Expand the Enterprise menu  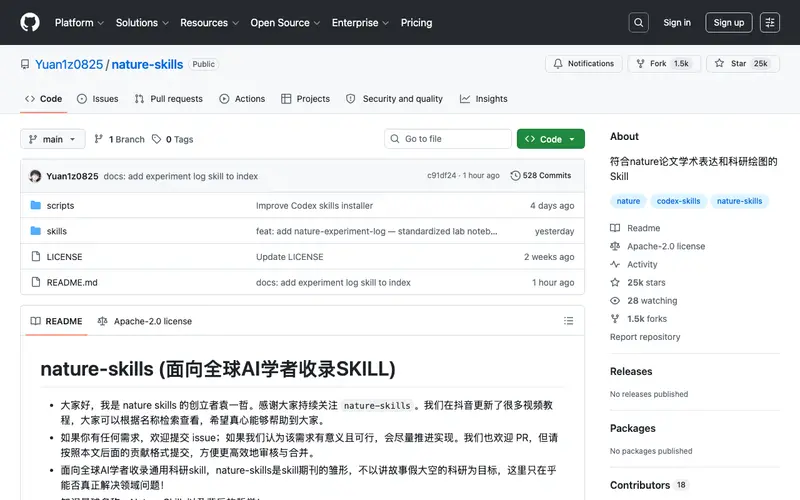coord(360,22)
